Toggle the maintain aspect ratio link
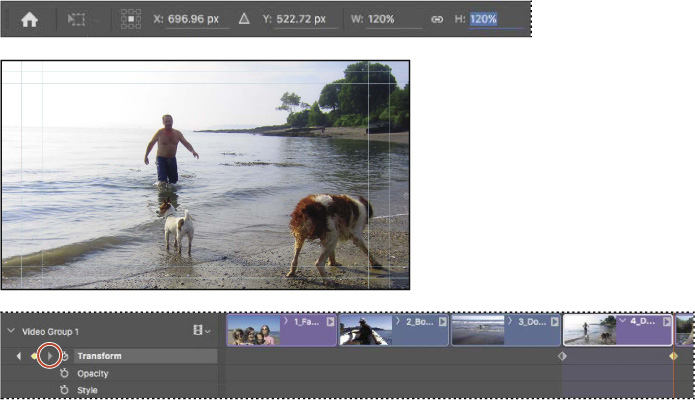This screenshot has height=400, width=695. pyautogui.click(x=437, y=19)
